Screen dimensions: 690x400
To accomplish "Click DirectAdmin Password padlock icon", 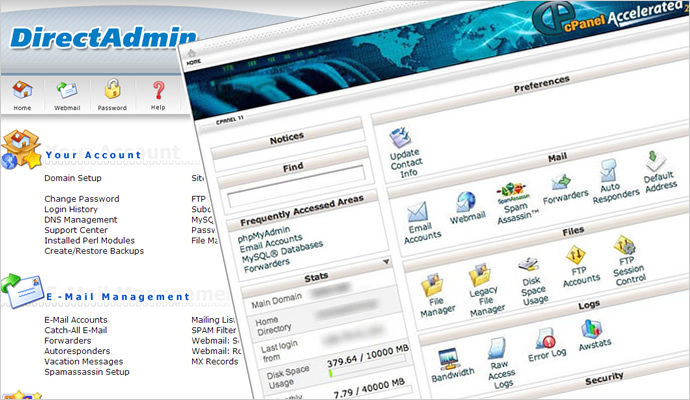I will [112, 88].
